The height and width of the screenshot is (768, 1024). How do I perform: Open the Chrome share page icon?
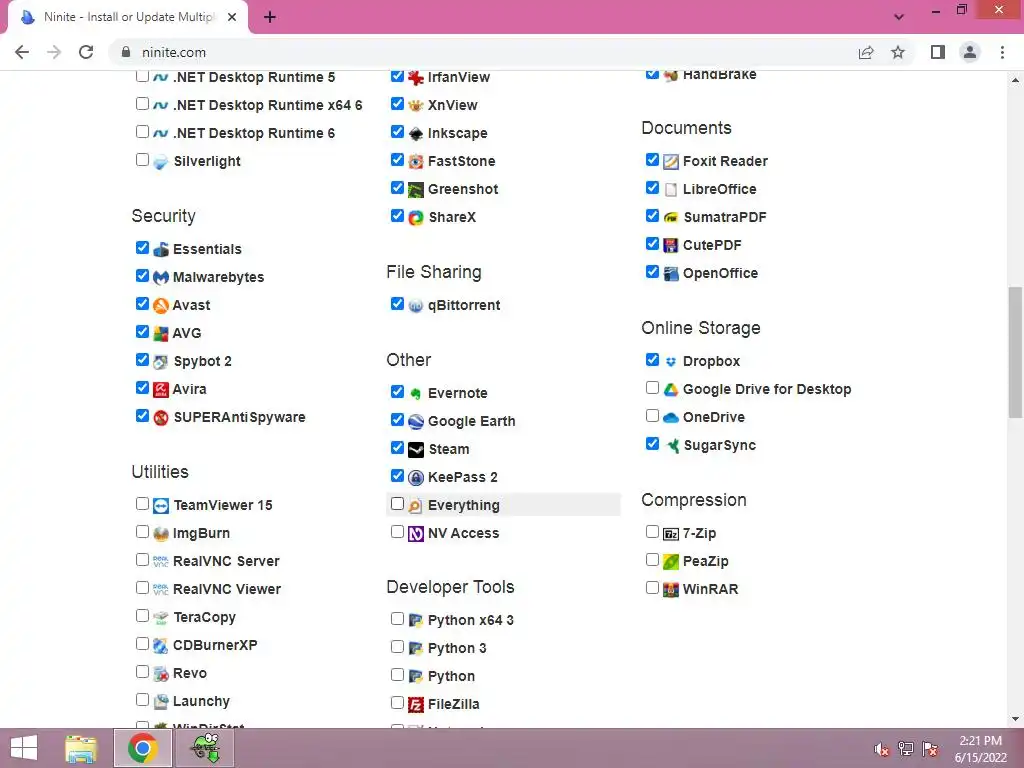pos(866,52)
